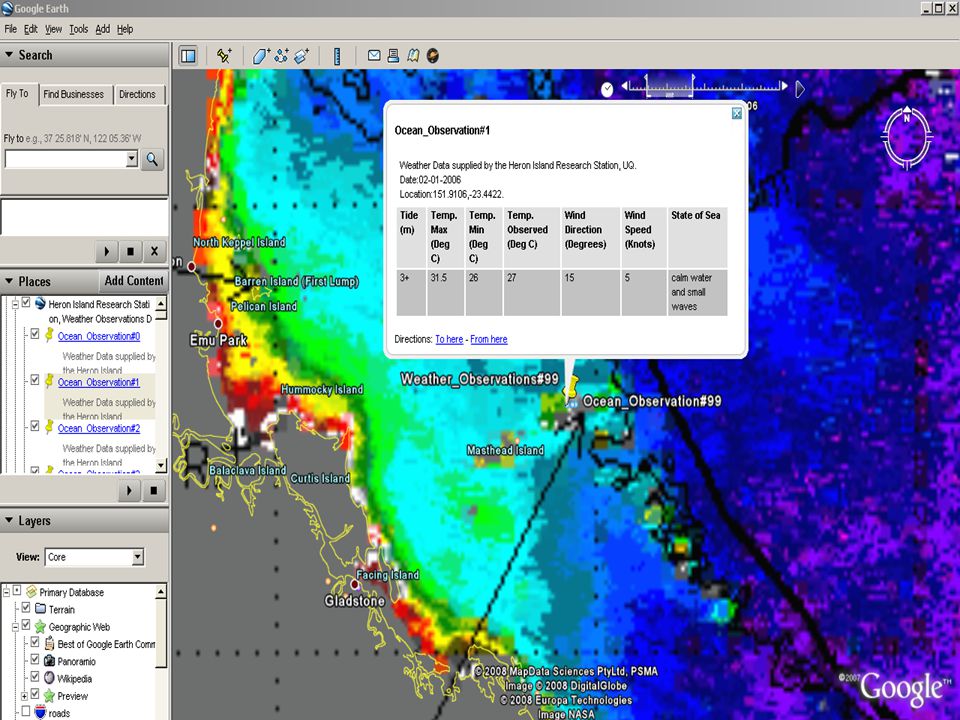Collapse the Search panel
The height and width of the screenshot is (720, 960).
tap(9, 54)
